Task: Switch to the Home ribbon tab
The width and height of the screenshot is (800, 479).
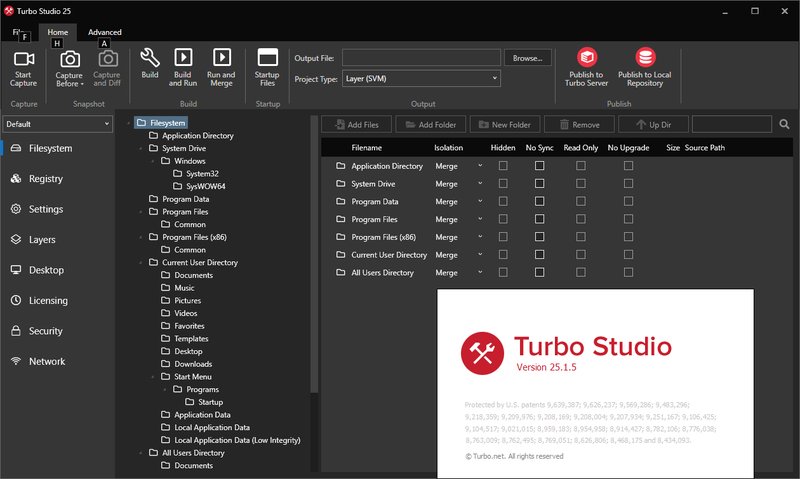Action: click(x=58, y=32)
